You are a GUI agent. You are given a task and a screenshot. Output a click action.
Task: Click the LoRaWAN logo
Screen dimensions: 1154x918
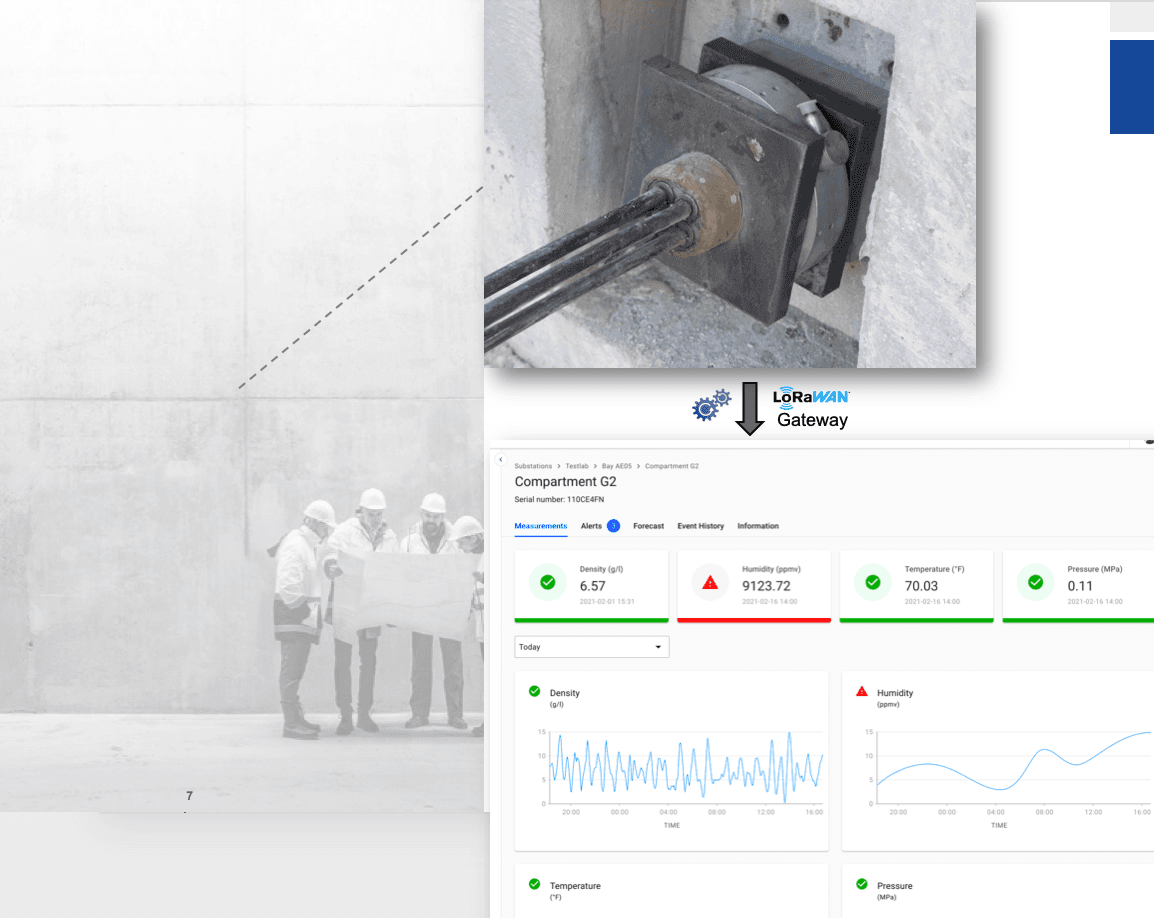tap(811, 396)
